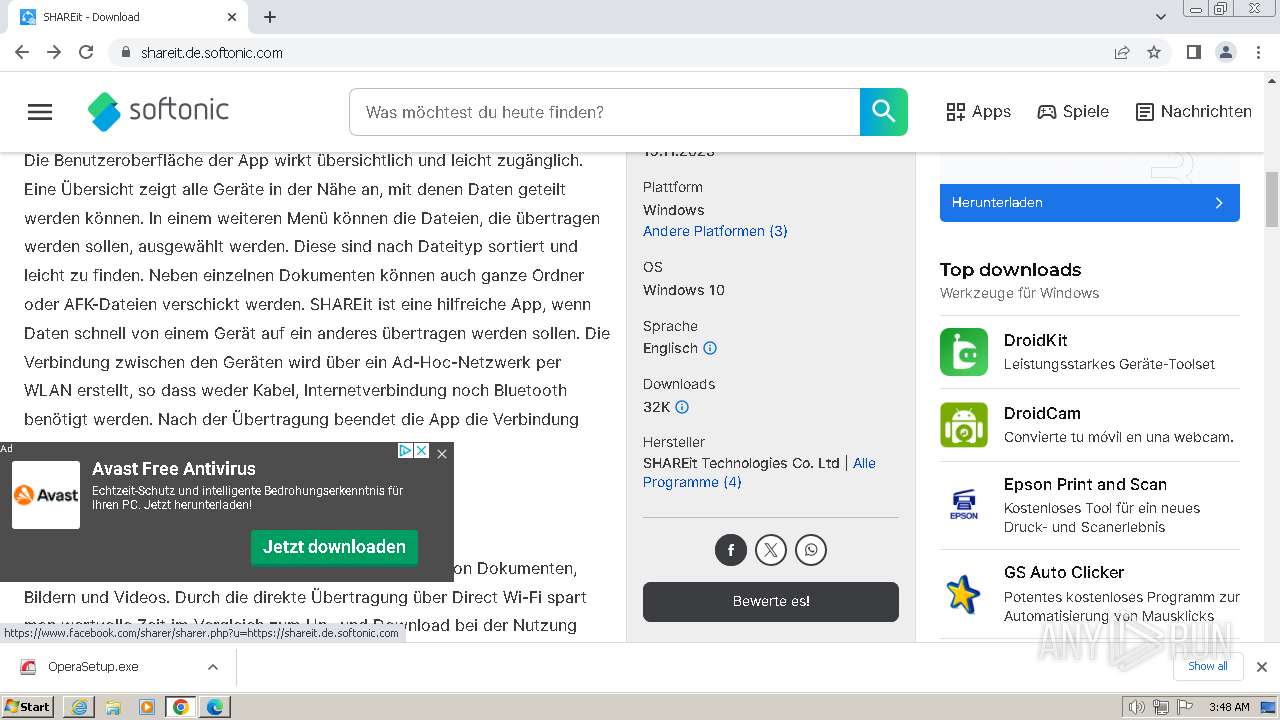This screenshot has height=720, width=1280.
Task: Open DroidCam app icon
Action: [x=964, y=424]
